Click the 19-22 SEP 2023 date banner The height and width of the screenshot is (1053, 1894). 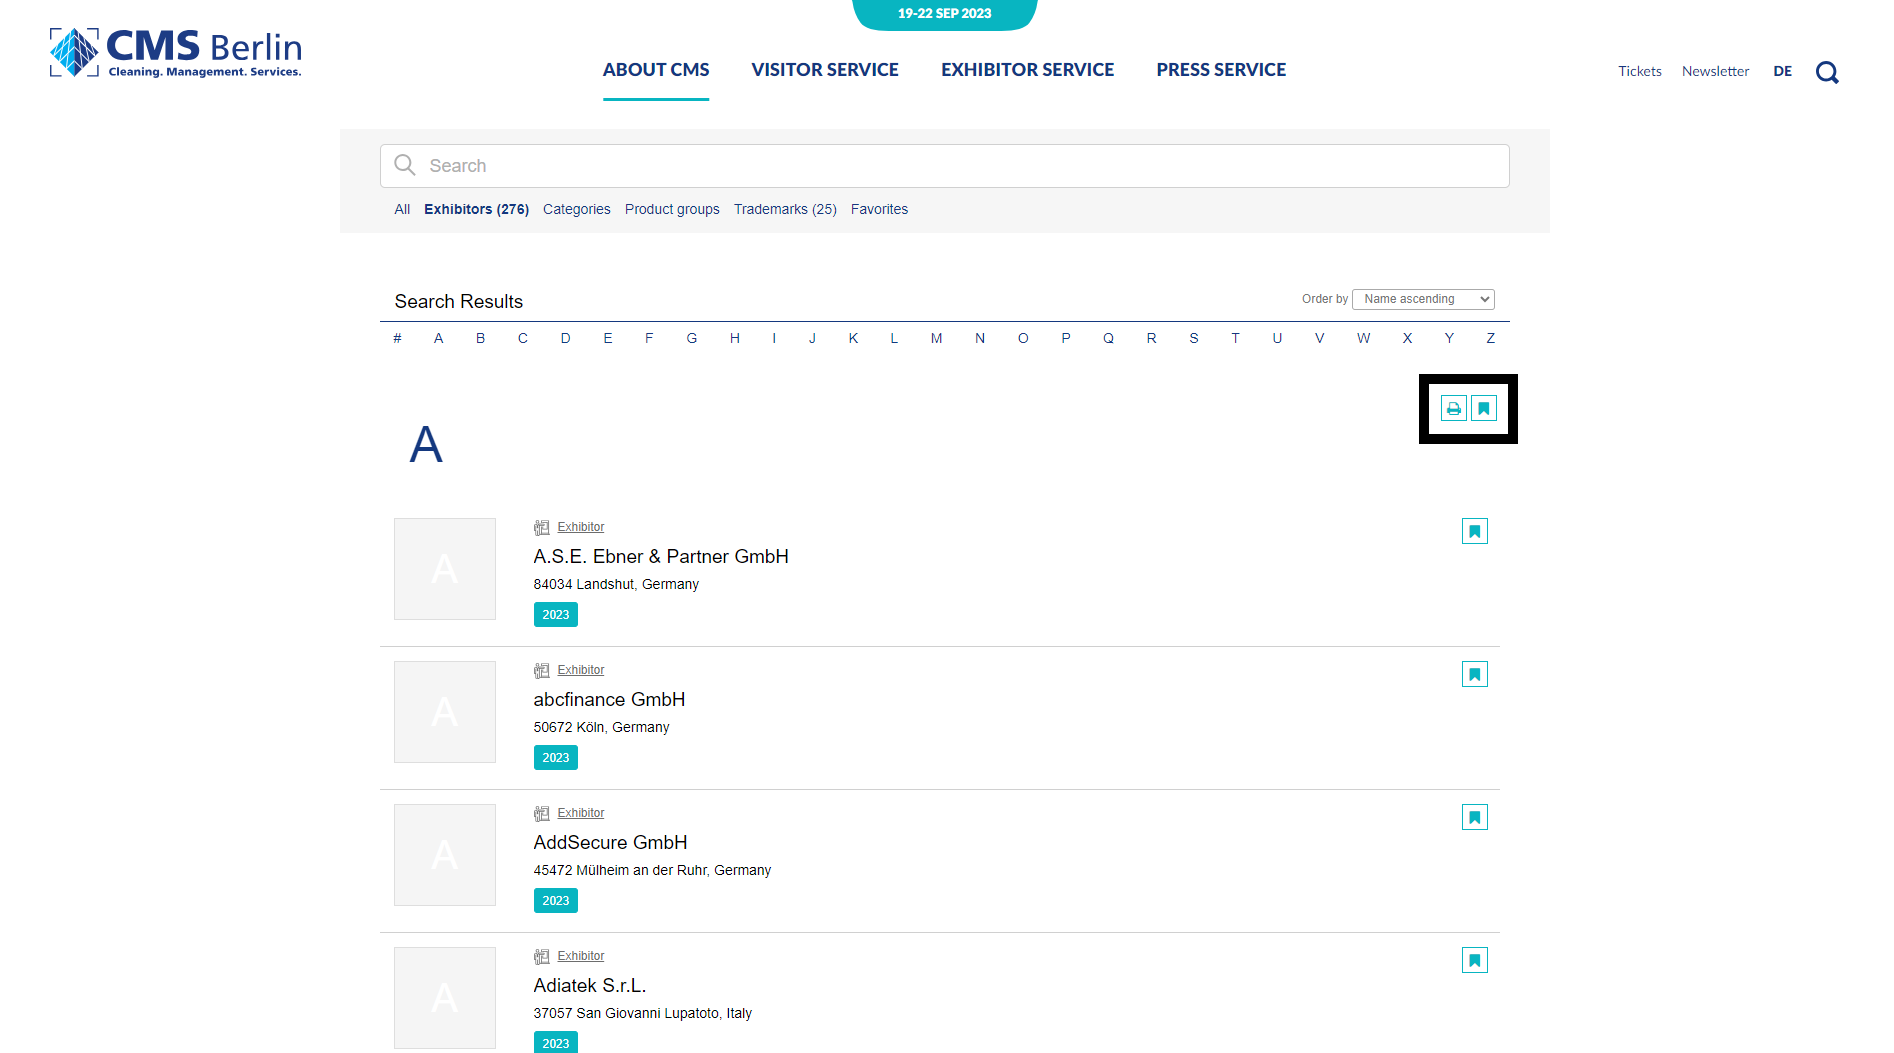tap(945, 14)
